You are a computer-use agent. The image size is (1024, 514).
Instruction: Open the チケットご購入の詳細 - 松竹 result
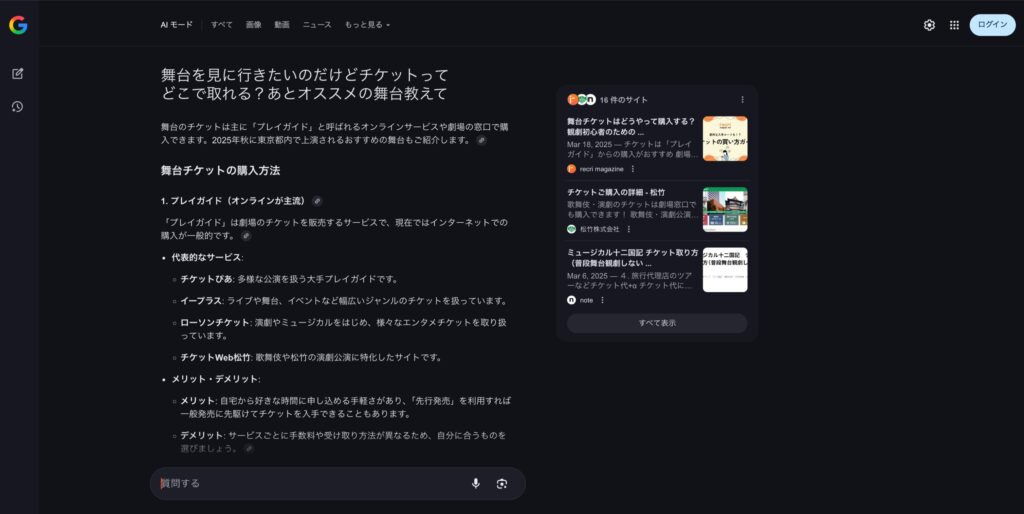click(616, 192)
